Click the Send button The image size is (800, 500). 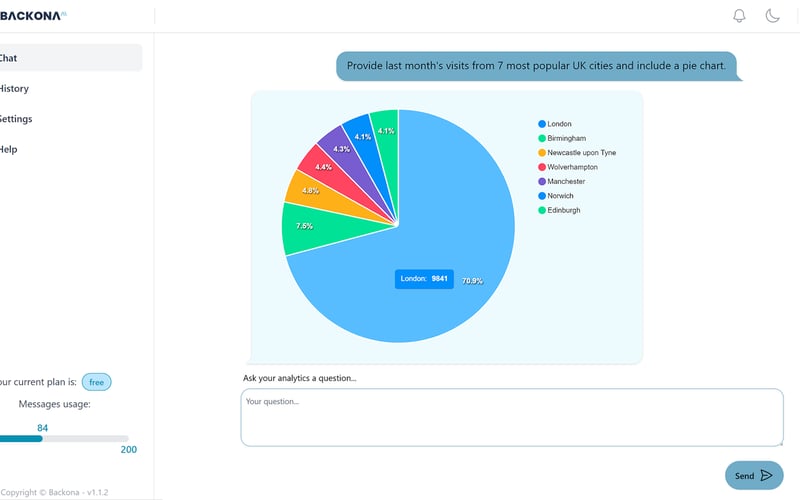point(754,476)
